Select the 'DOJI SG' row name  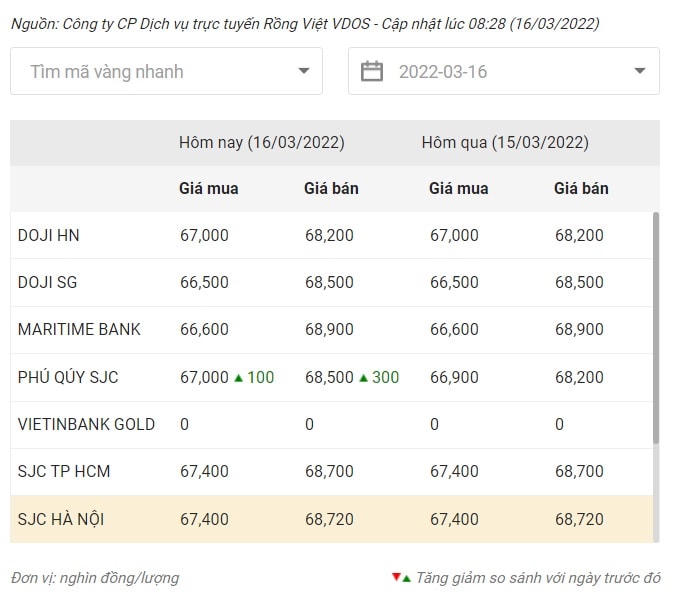click(47, 283)
